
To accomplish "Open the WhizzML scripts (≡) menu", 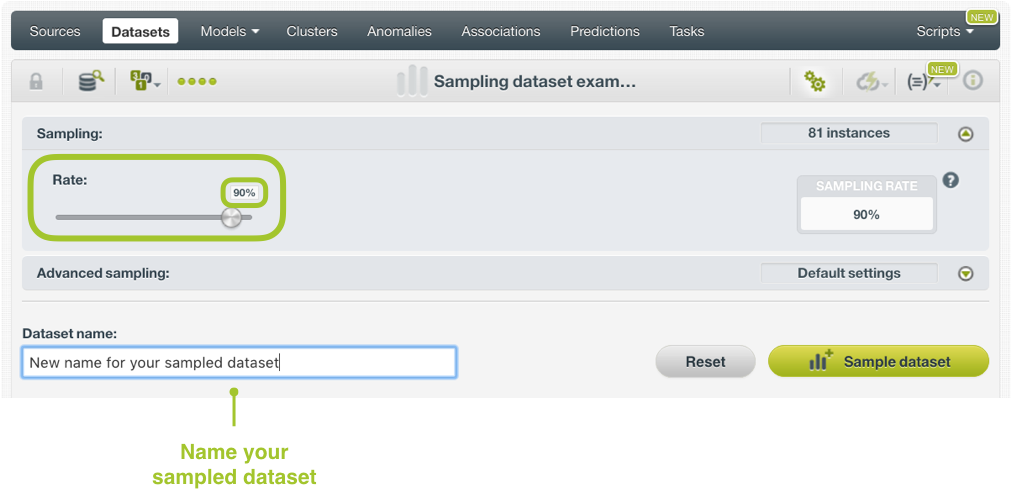I will click(922, 82).
